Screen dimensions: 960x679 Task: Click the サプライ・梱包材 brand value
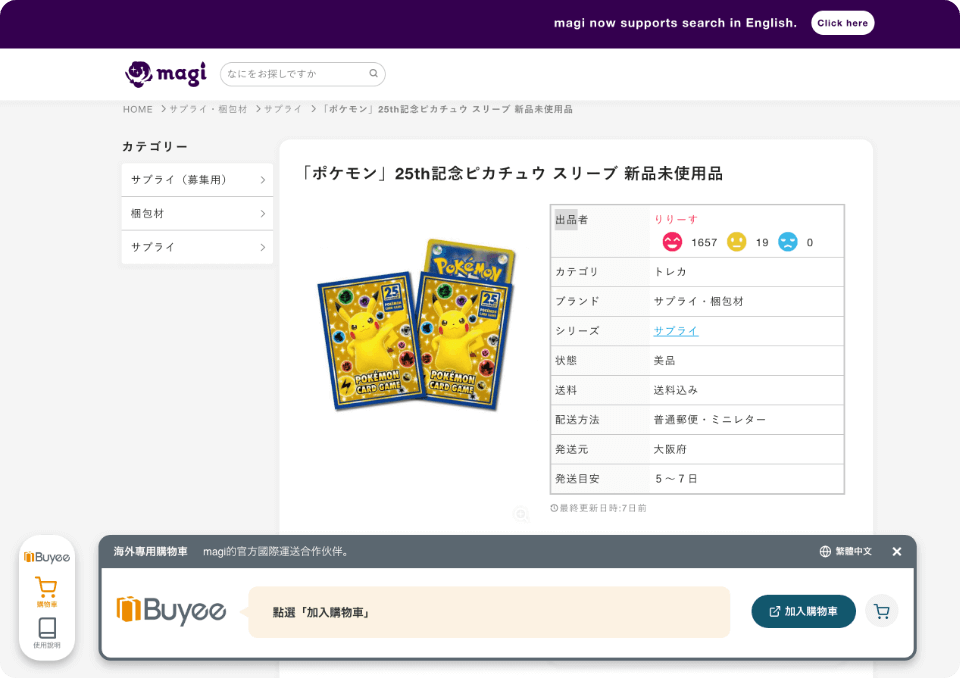(x=699, y=301)
